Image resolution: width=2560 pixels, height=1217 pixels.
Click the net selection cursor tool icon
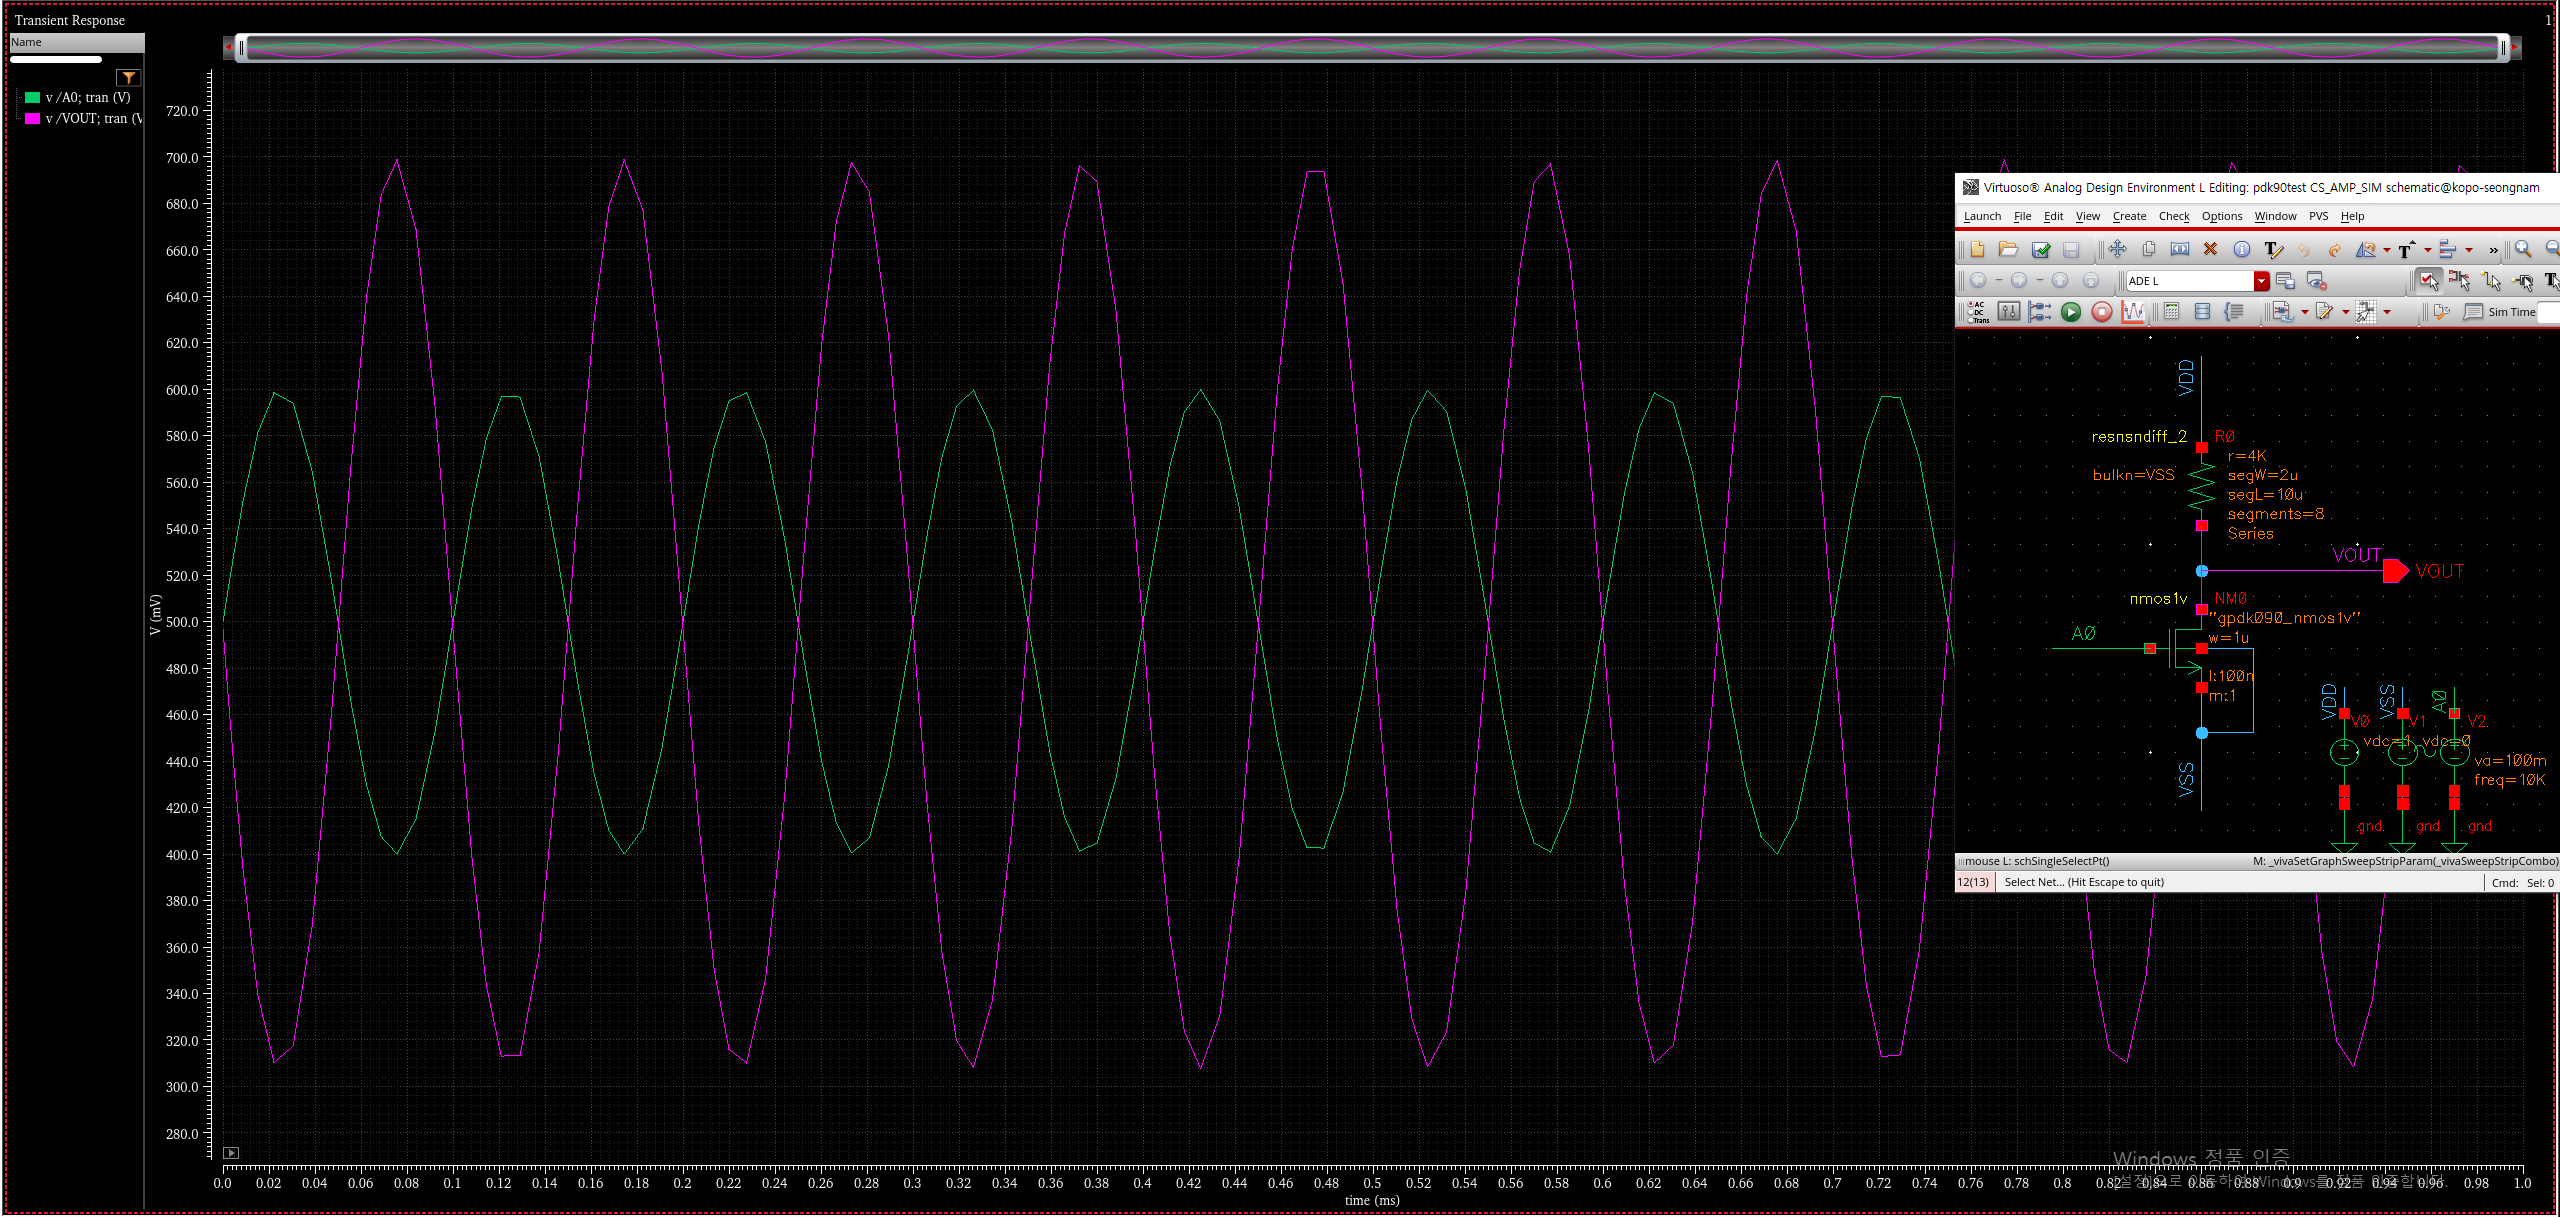2491,281
